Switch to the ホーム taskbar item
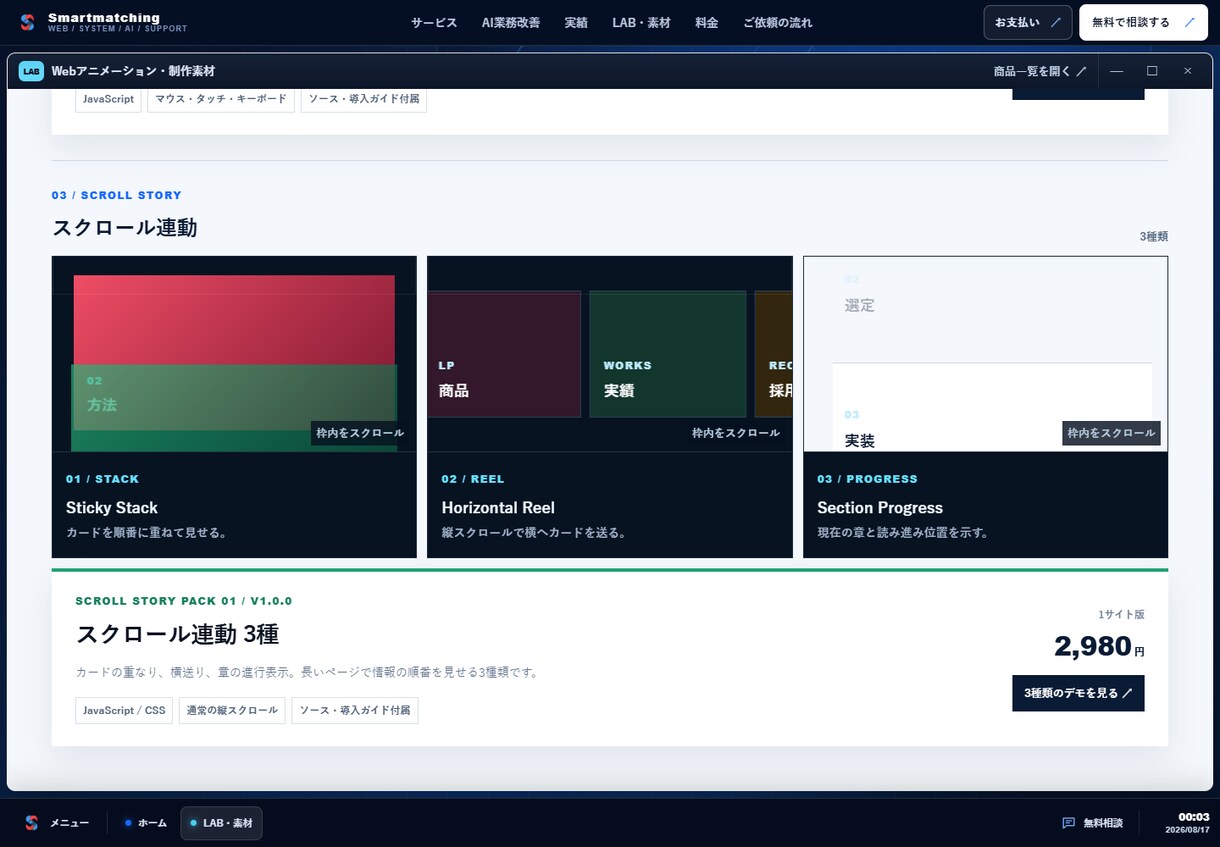 [x=146, y=823]
